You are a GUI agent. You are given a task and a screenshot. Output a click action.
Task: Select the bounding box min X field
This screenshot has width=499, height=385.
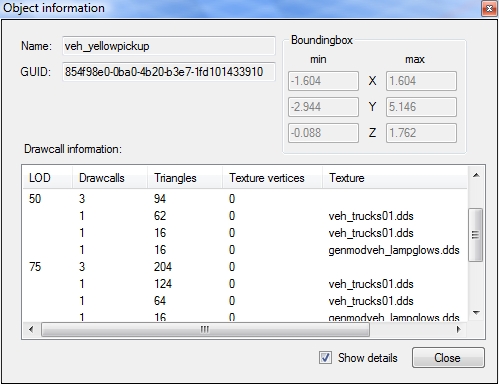323,81
